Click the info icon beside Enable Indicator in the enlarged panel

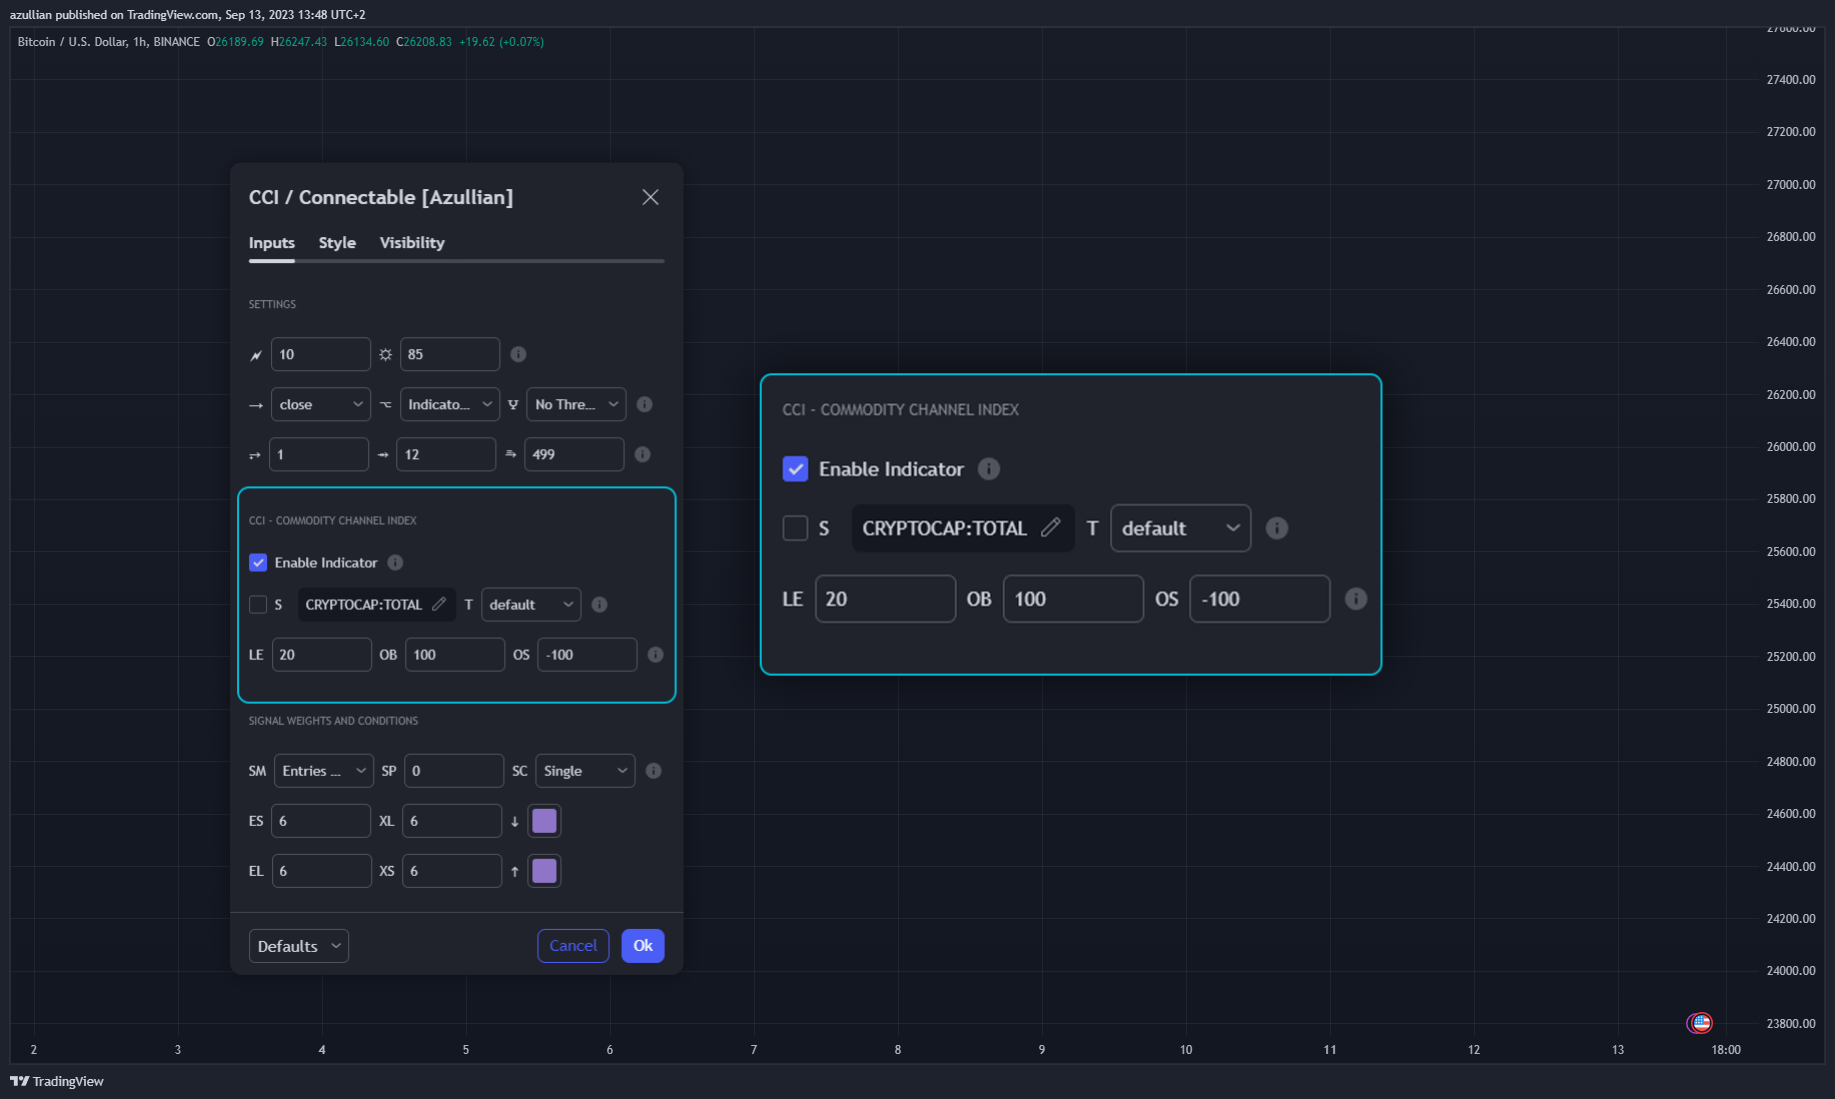pos(989,469)
